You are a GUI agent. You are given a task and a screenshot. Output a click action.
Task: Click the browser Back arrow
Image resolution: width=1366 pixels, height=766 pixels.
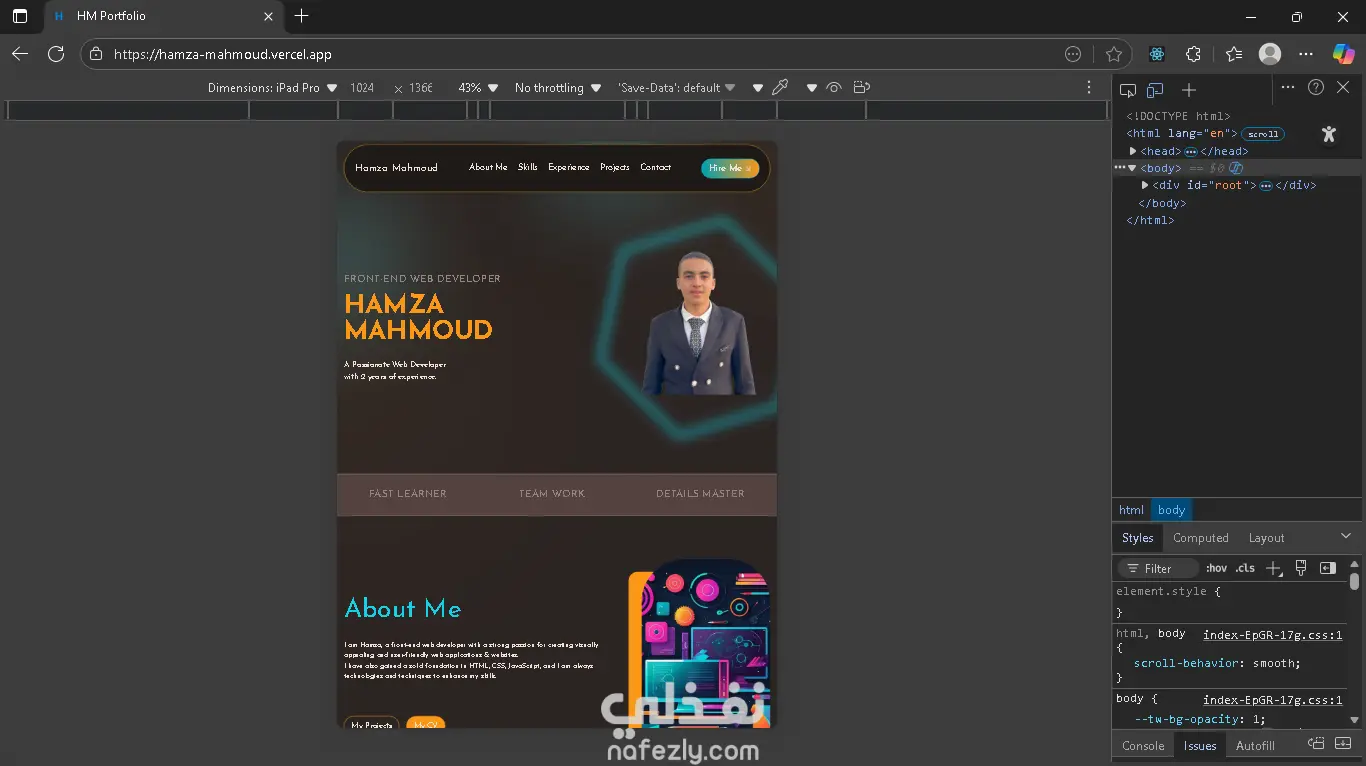pyautogui.click(x=20, y=54)
